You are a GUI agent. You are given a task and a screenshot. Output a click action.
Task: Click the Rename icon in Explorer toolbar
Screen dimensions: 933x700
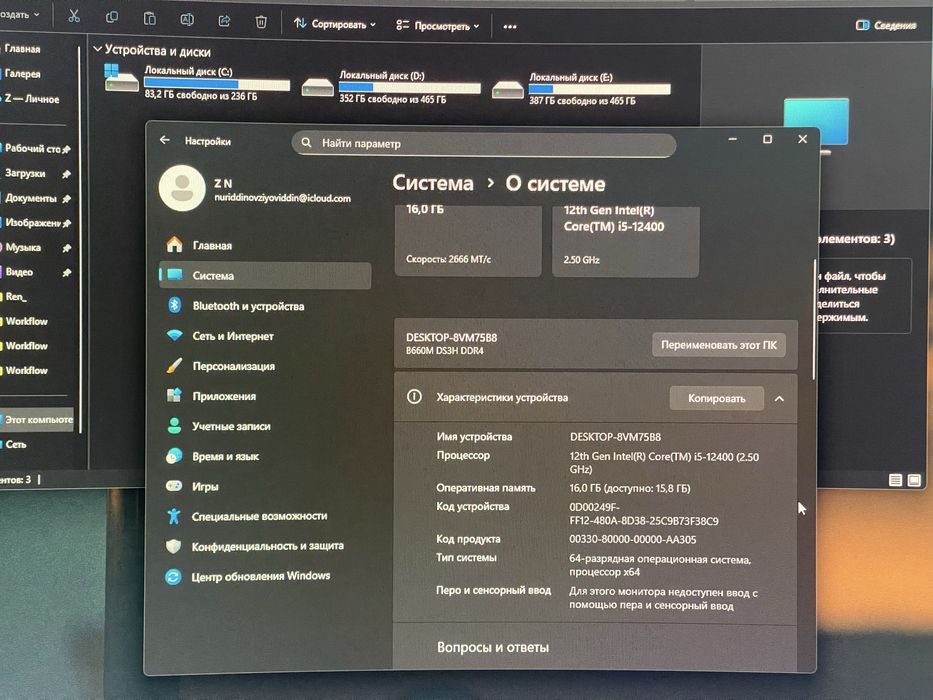tap(187, 20)
